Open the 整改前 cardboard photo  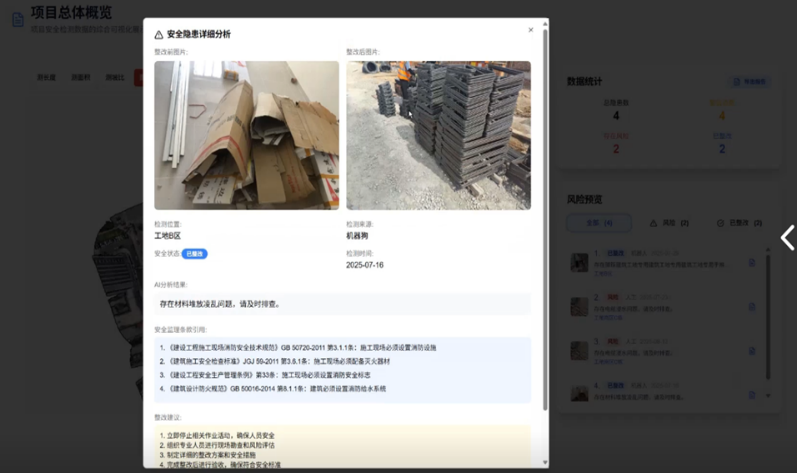coord(246,135)
